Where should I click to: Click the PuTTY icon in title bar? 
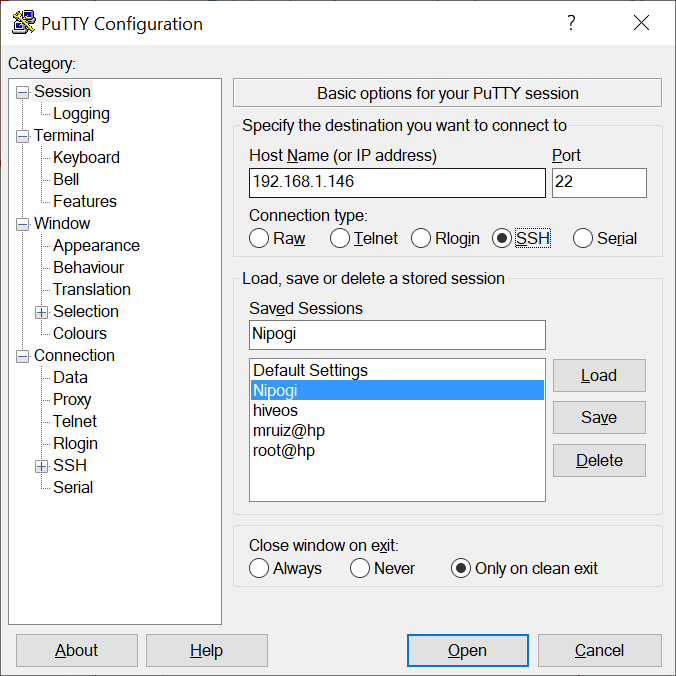24,23
